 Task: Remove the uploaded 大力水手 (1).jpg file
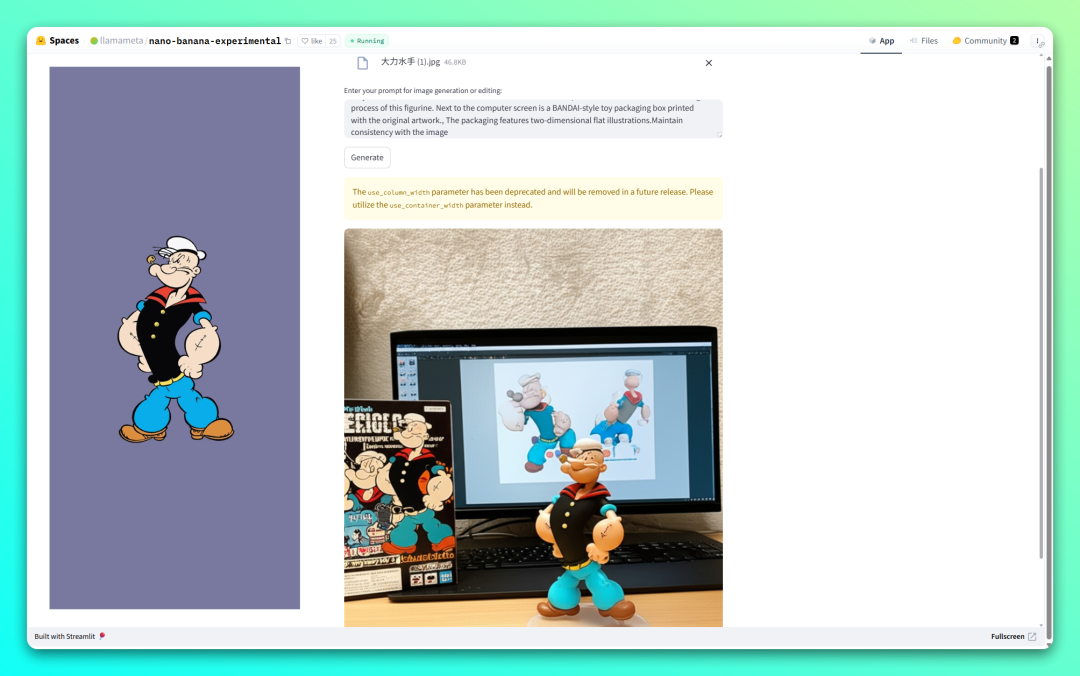pos(709,63)
